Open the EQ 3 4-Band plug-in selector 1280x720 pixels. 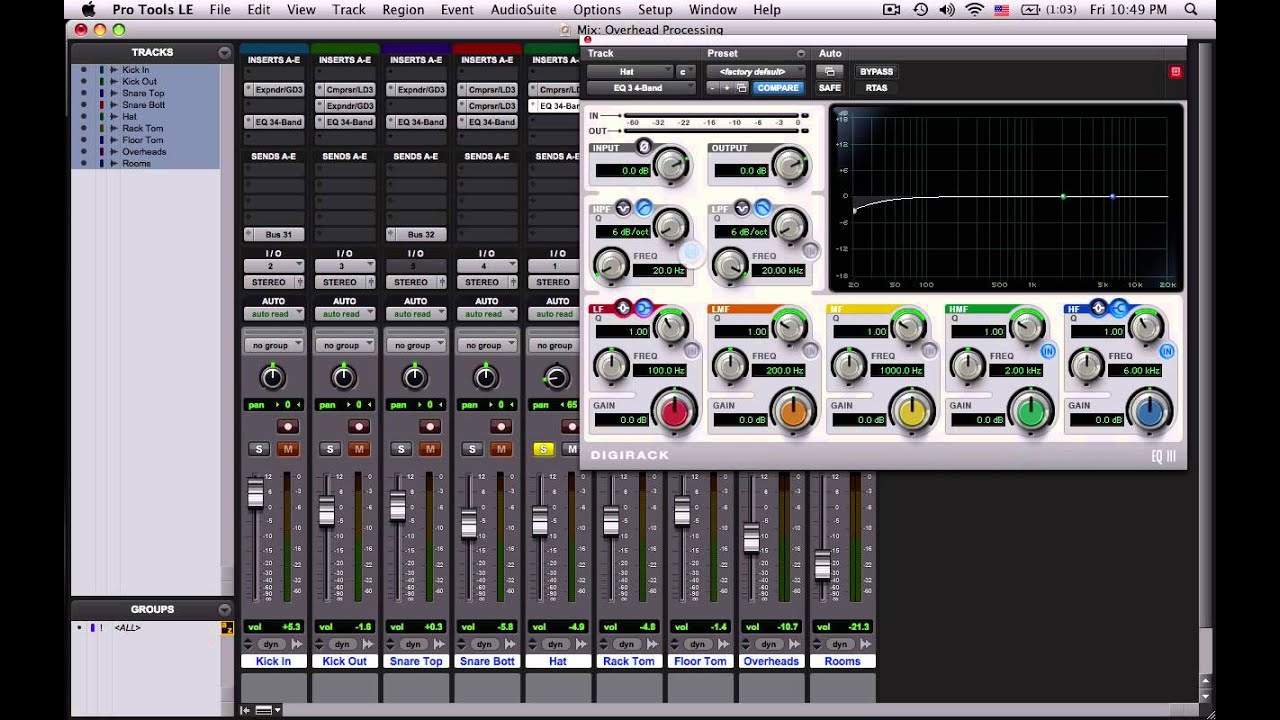[x=641, y=88]
